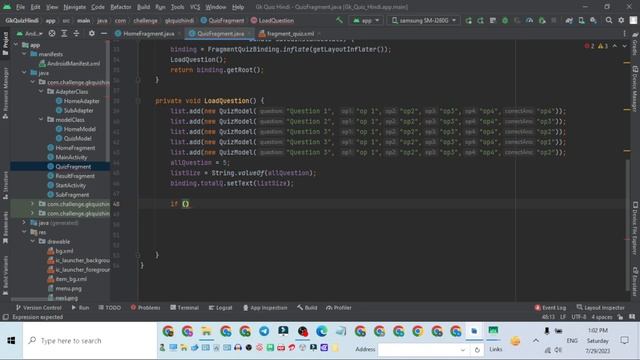Go to next highlighted error arrow
This screenshot has height=360, width=640.
point(624,46)
